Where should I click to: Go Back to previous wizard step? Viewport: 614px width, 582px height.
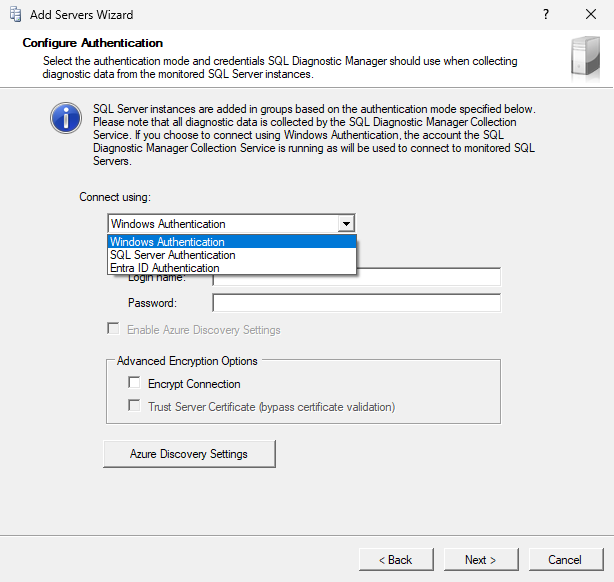pyautogui.click(x=394, y=559)
